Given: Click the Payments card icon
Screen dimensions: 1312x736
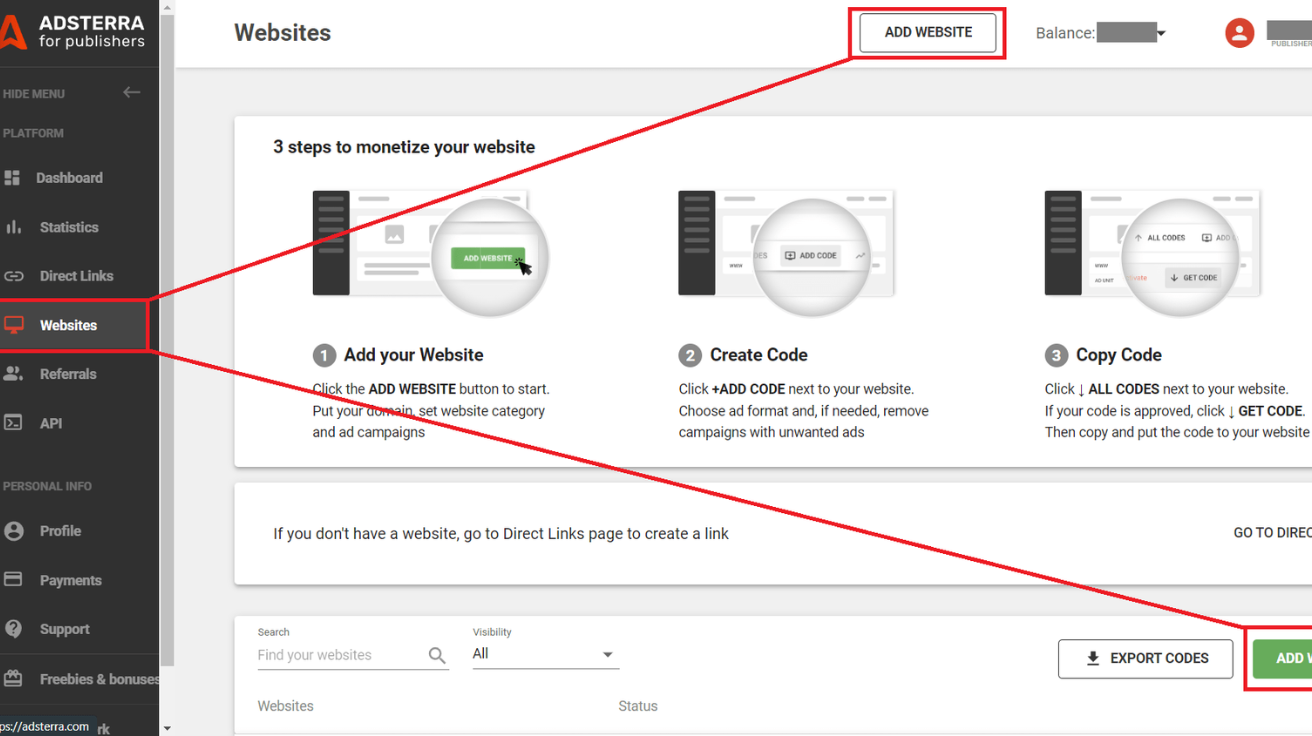Looking at the screenshot, I should (x=13, y=580).
